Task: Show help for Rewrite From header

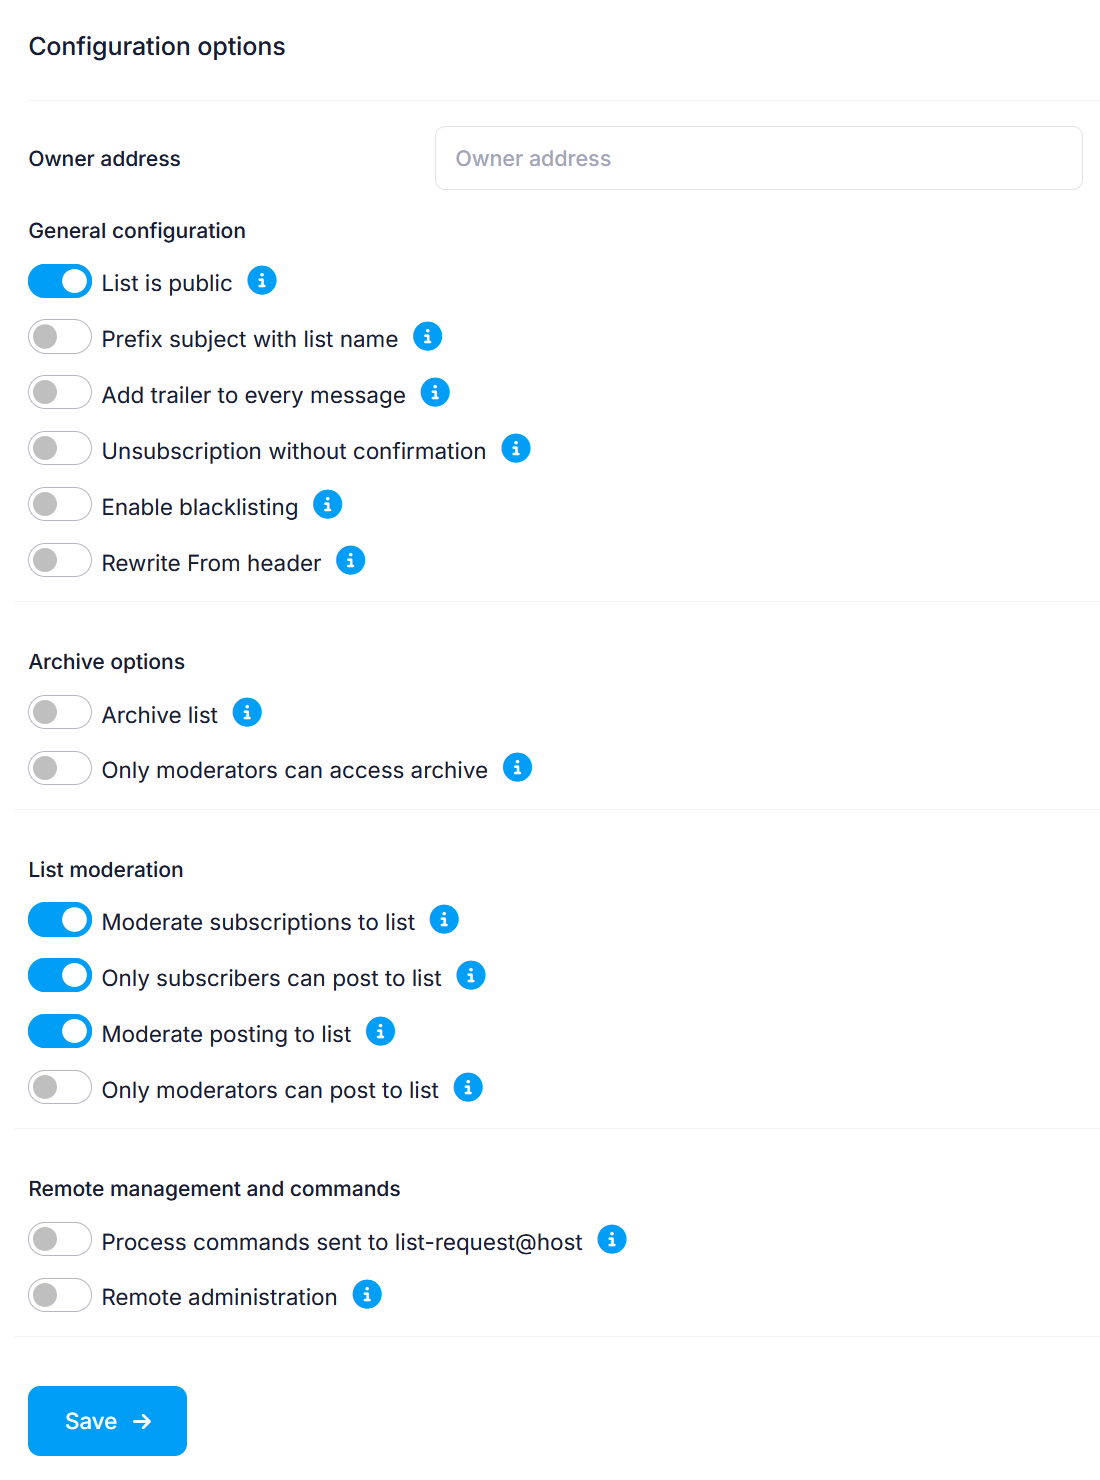Action: point(350,560)
